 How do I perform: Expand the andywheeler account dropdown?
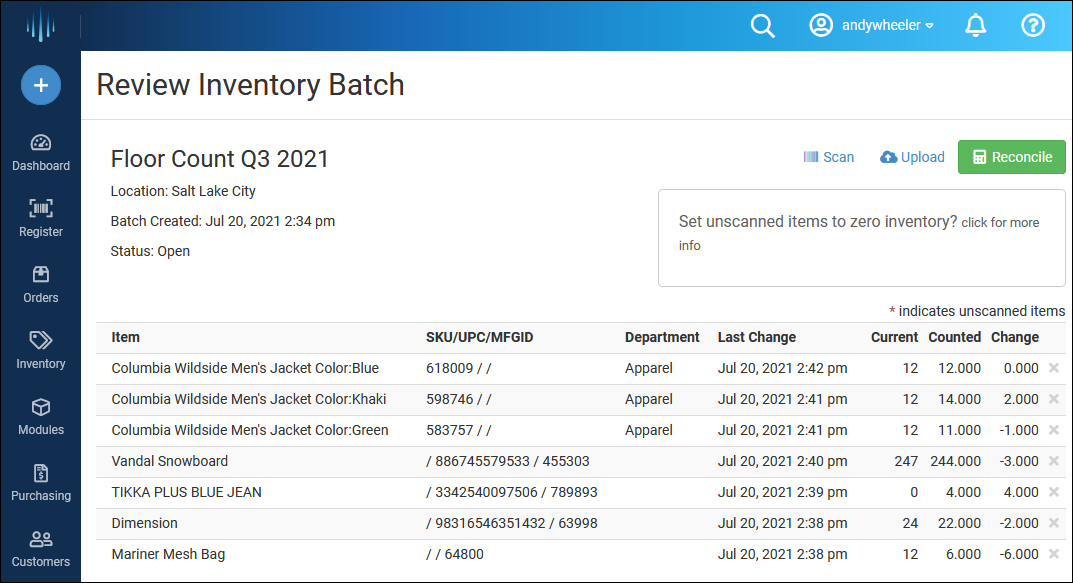point(888,25)
